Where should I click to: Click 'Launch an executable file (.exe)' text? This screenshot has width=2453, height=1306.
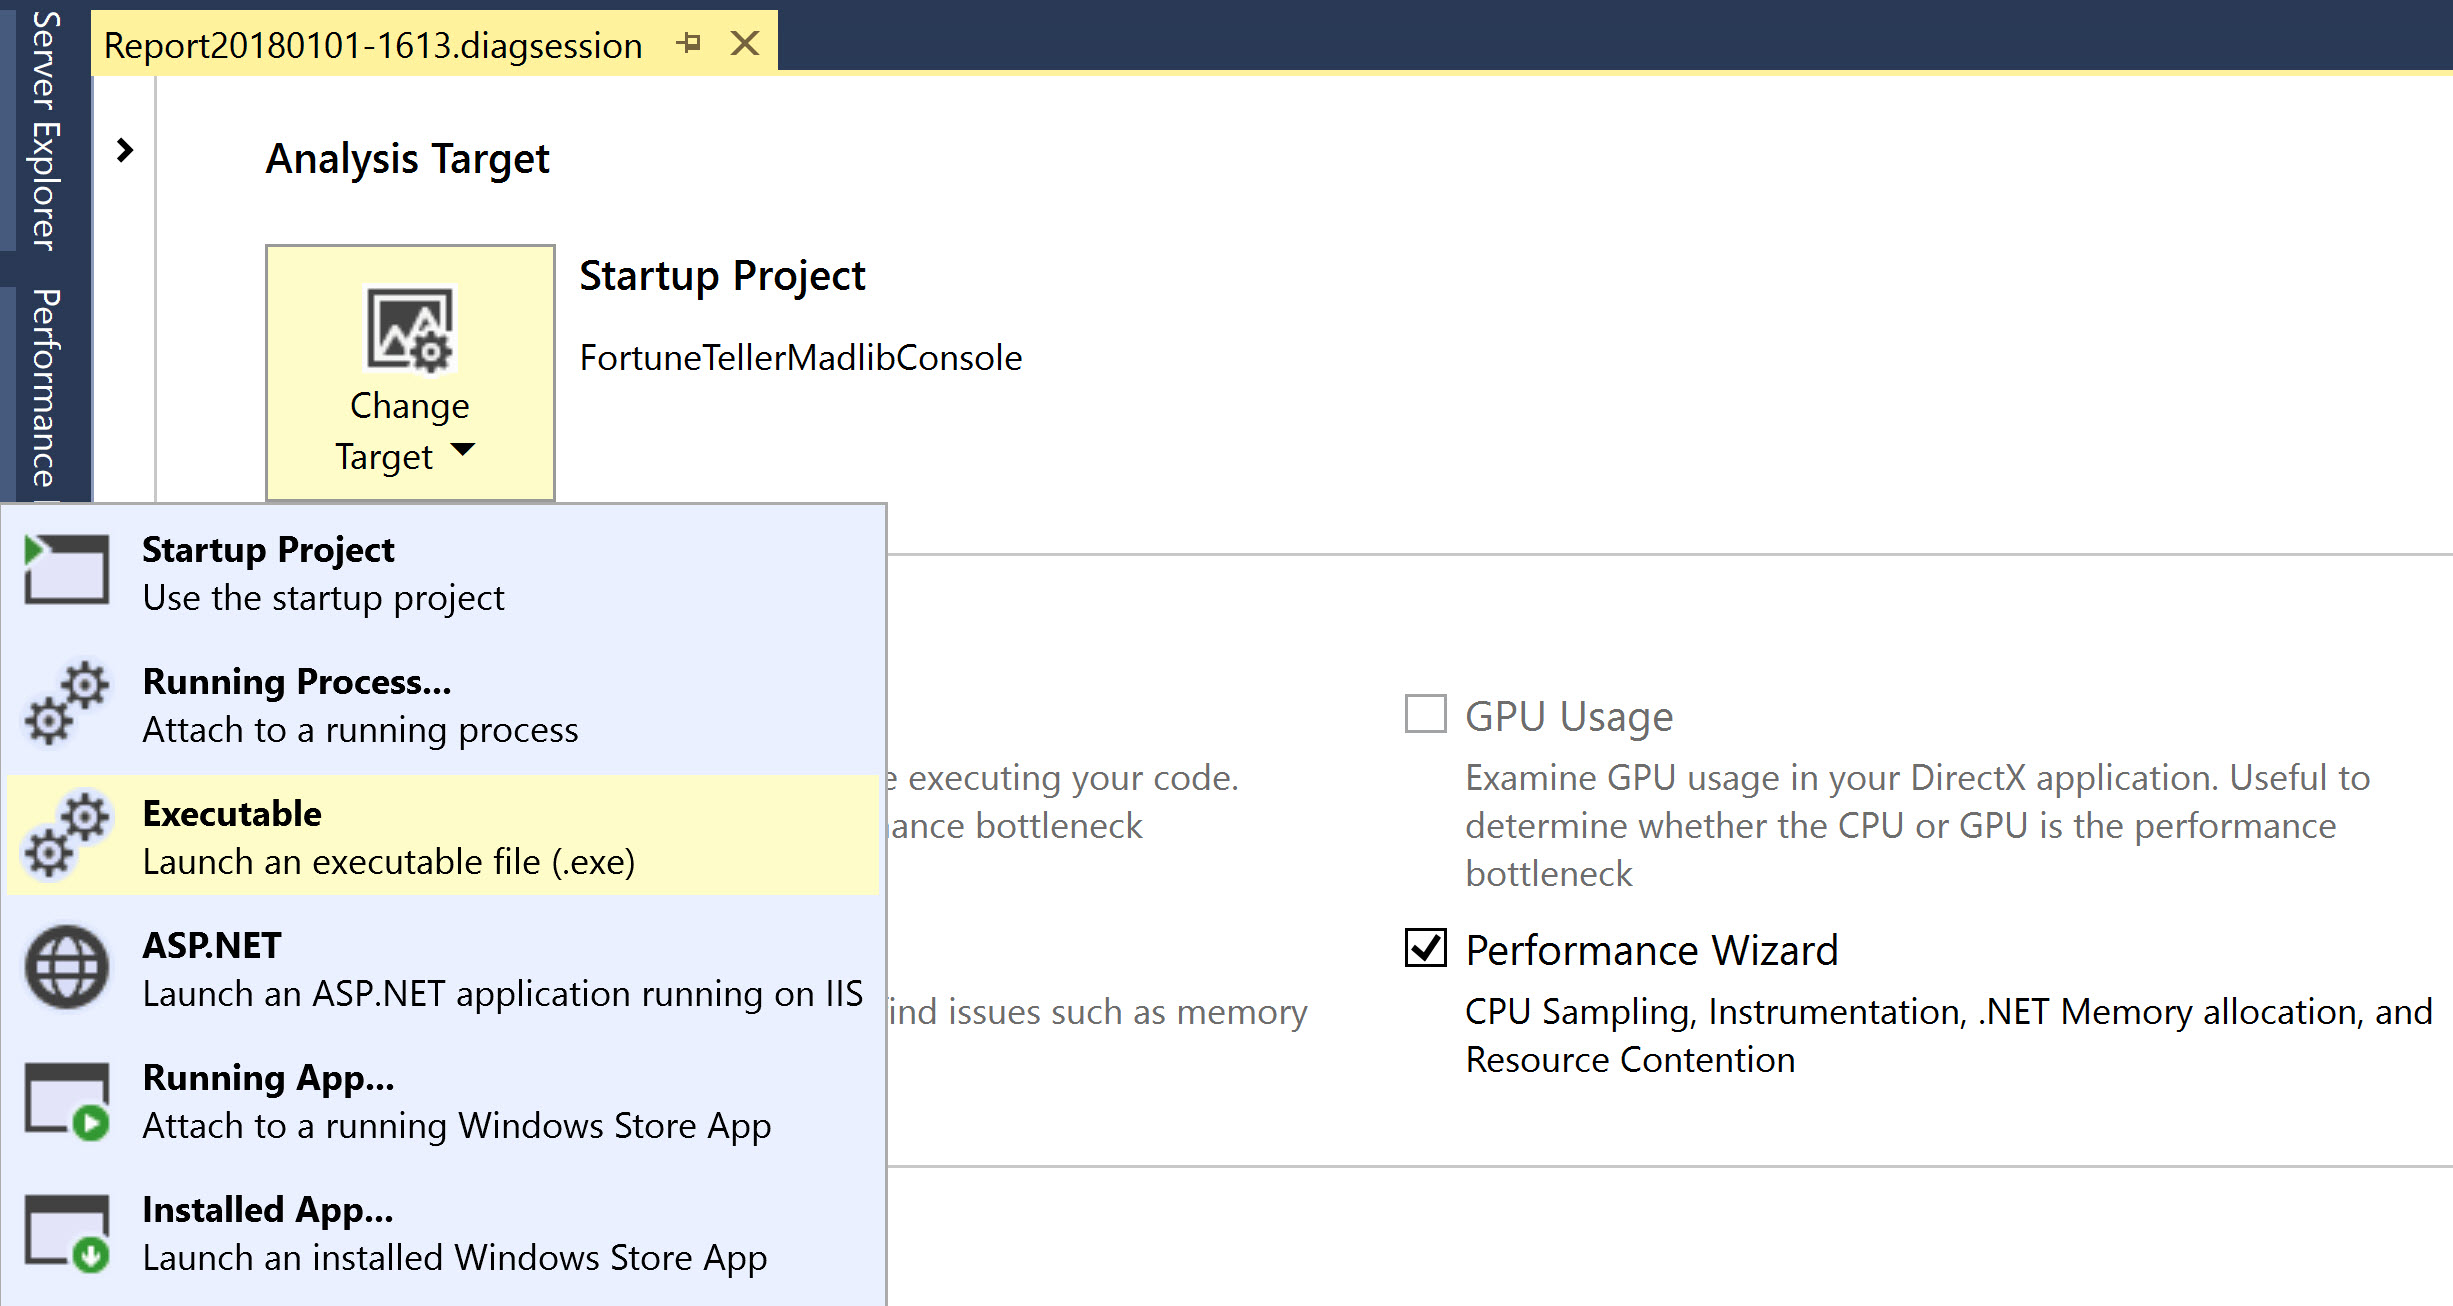[389, 862]
